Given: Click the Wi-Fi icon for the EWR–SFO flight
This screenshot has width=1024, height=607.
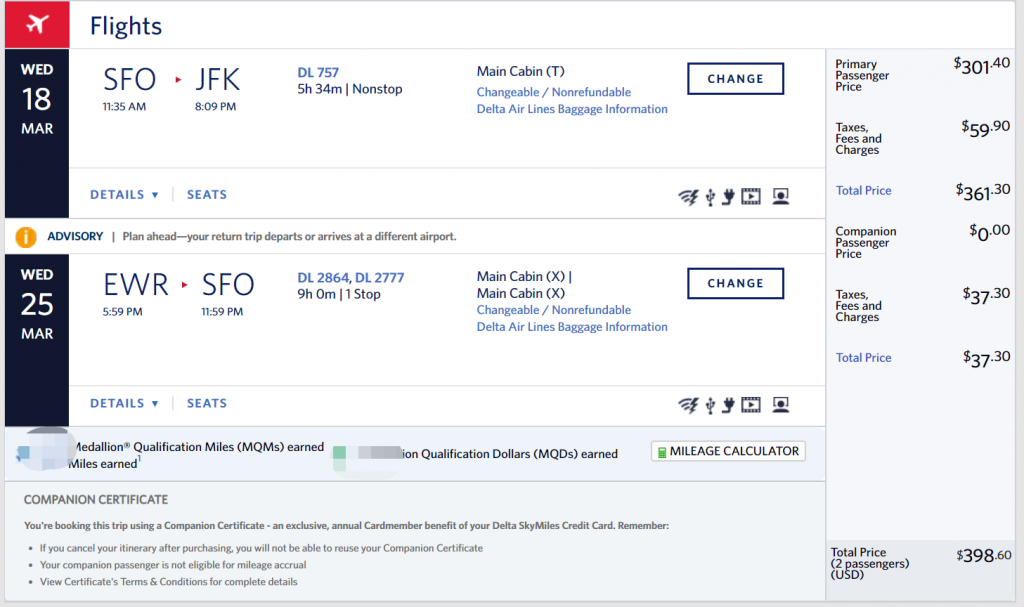Looking at the screenshot, I should tap(688, 405).
